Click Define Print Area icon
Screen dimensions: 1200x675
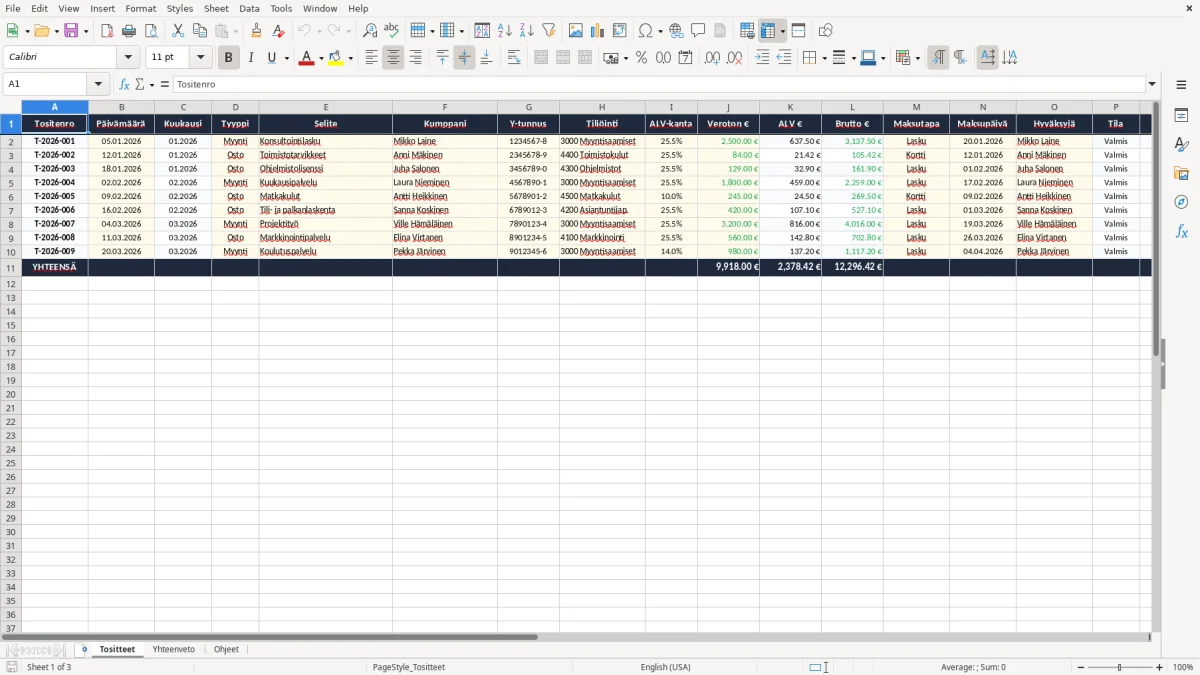(747, 31)
